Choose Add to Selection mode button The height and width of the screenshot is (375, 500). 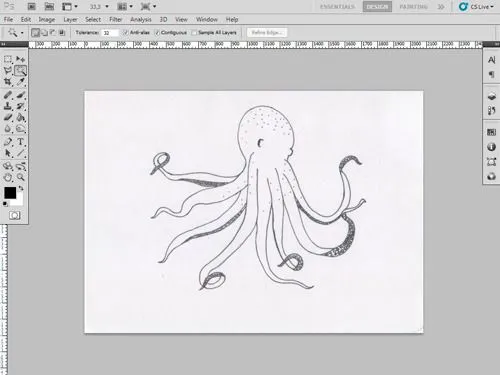[44, 32]
